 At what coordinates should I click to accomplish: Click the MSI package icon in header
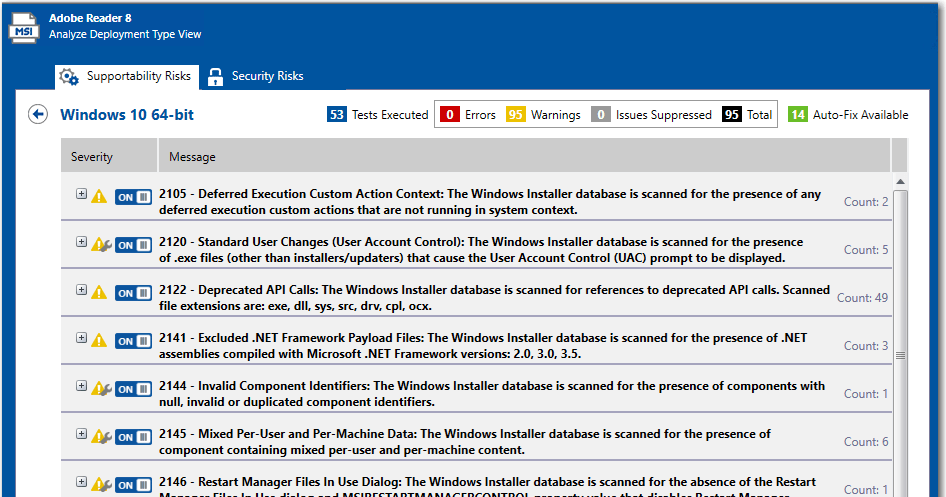point(23,27)
